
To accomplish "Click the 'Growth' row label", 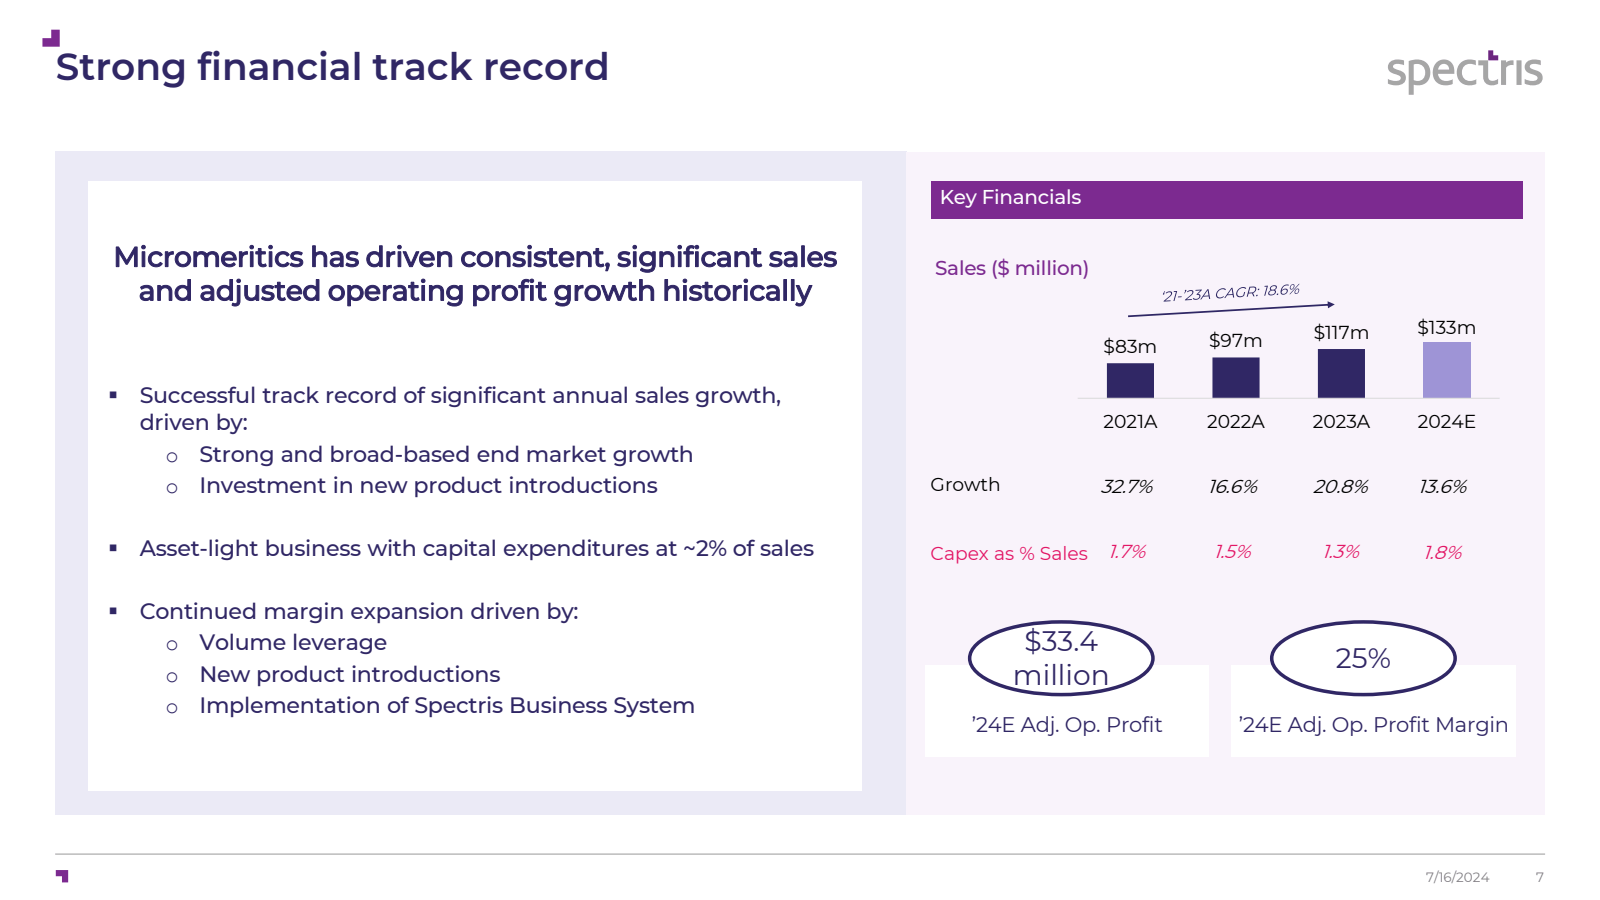I will [965, 485].
